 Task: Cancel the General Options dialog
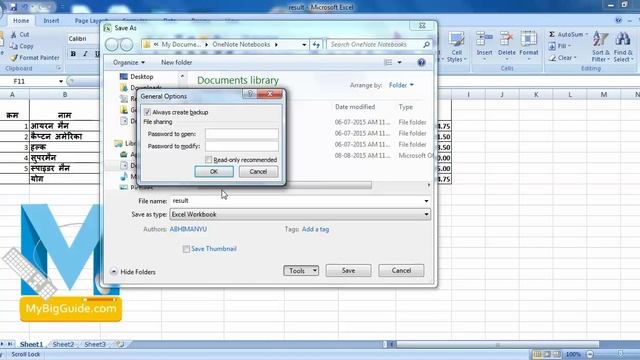click(x=258, y=171)
